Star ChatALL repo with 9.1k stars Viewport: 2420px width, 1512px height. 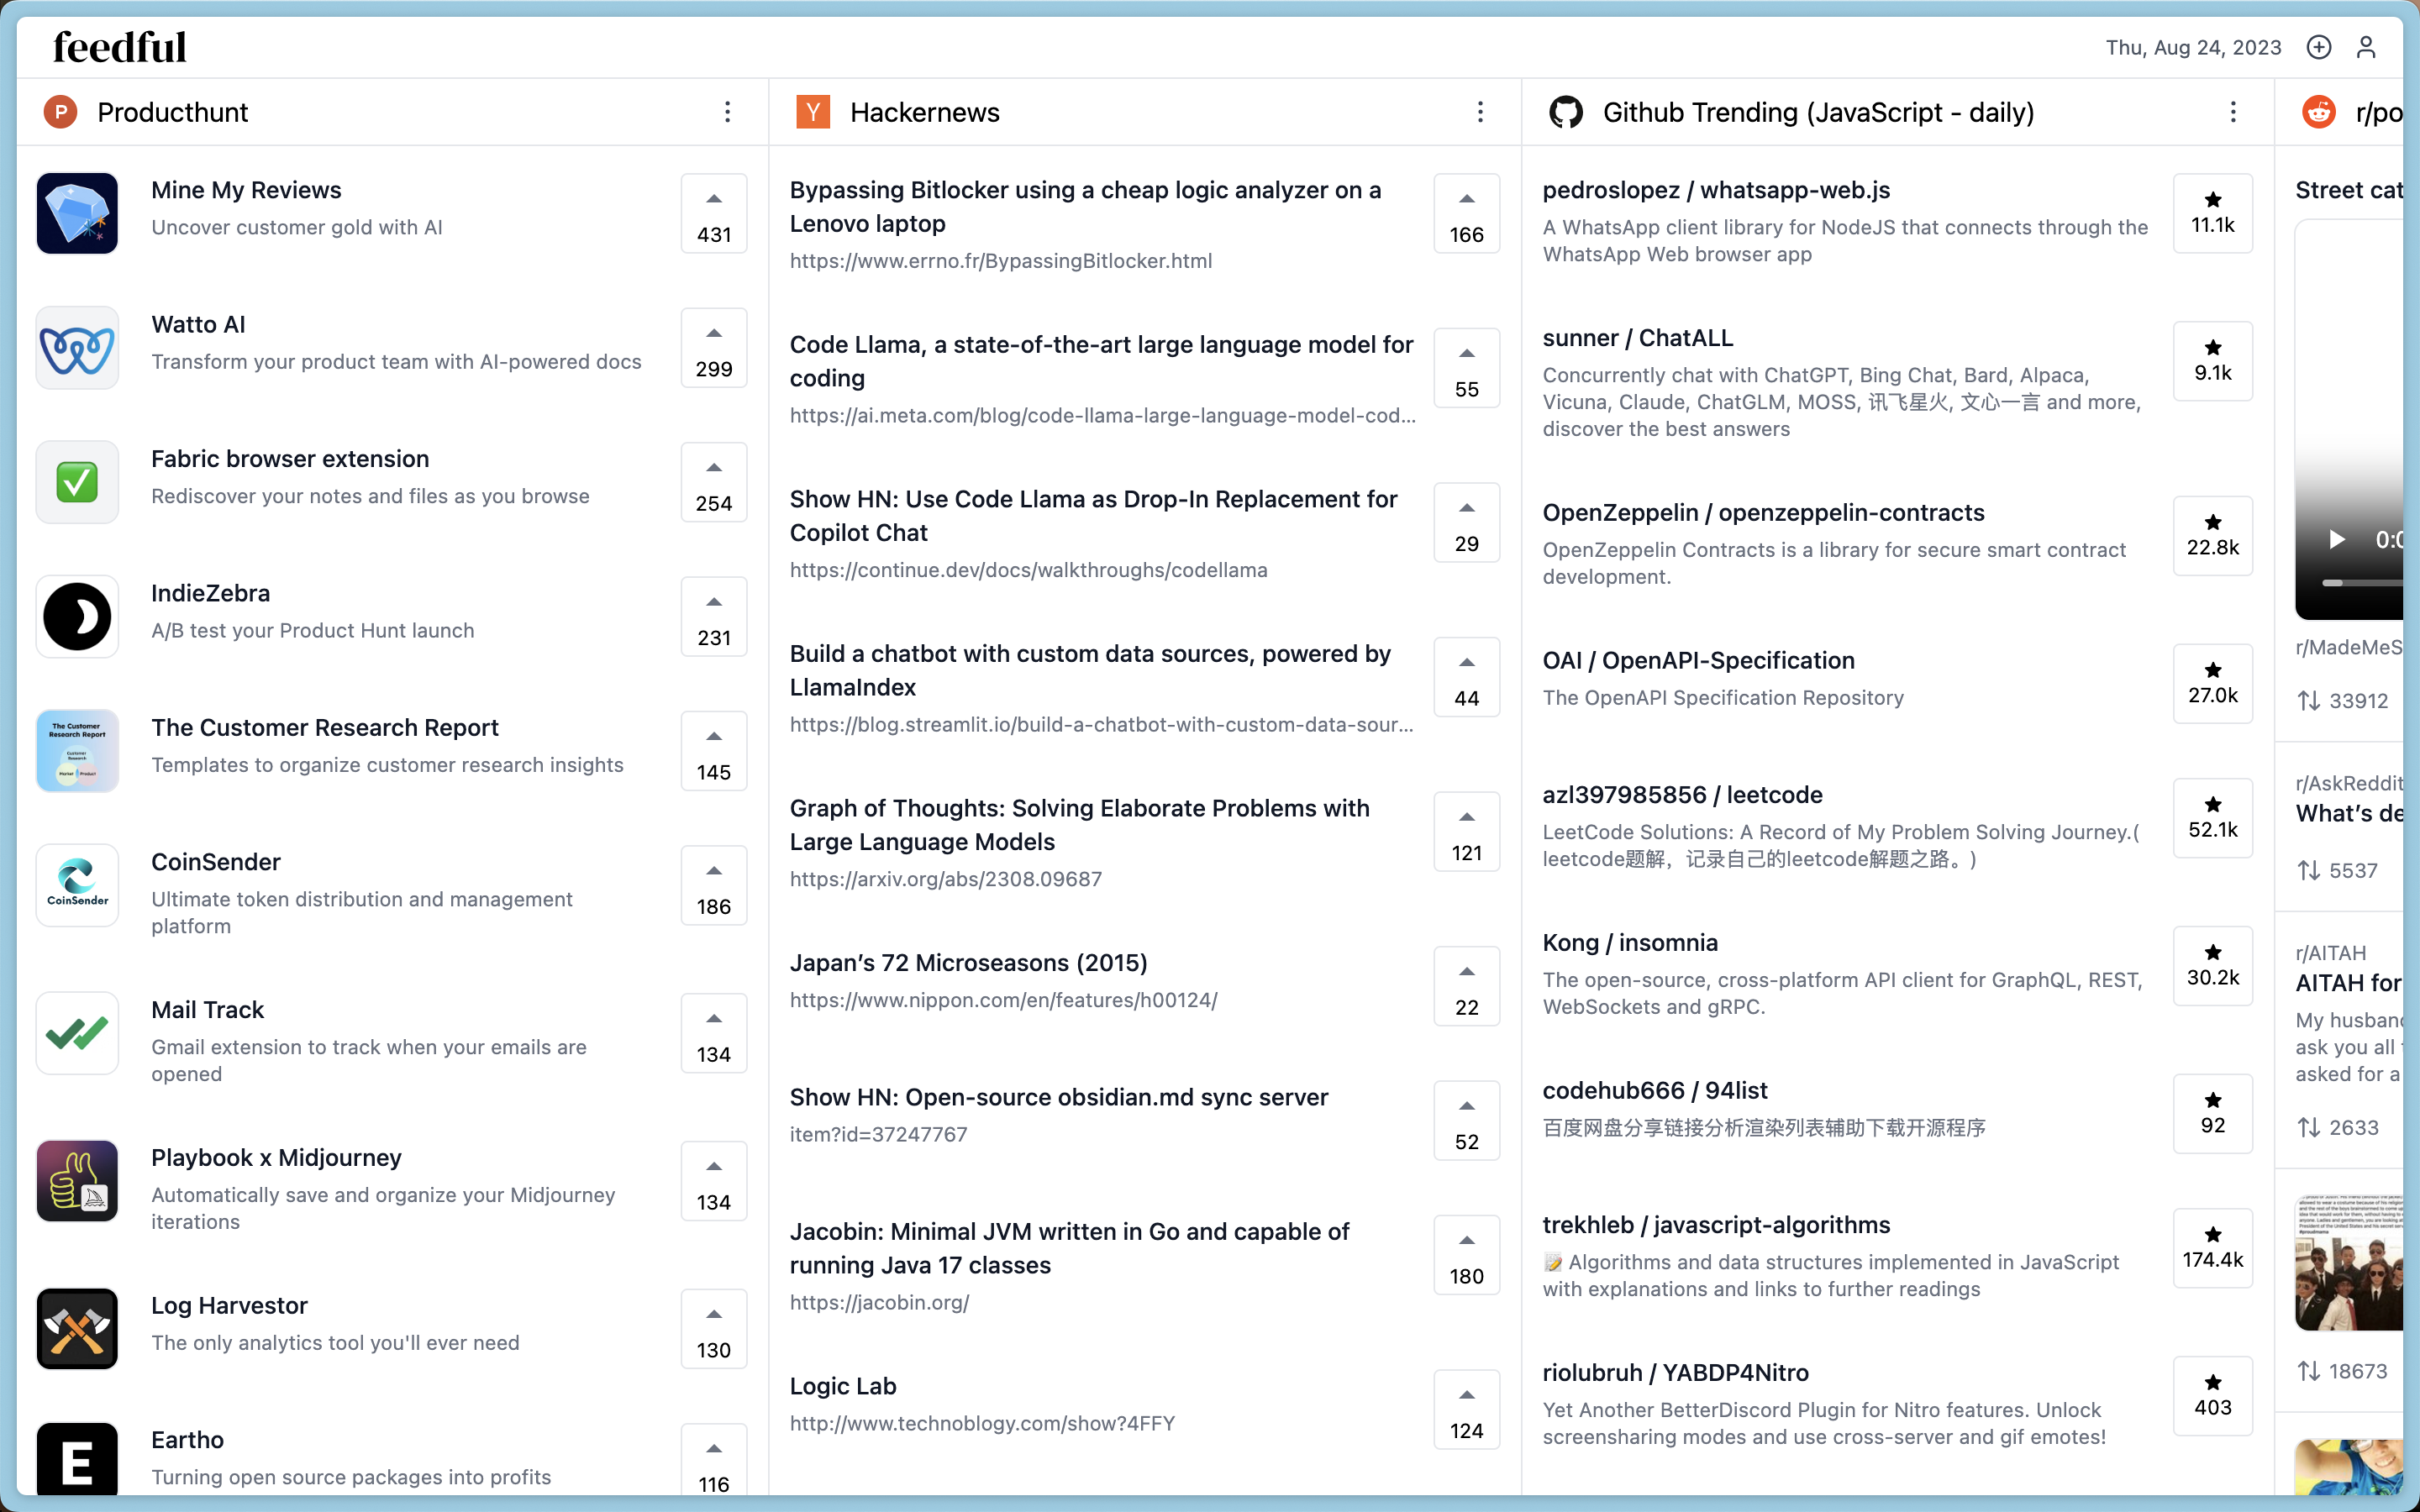(2213, 361)
